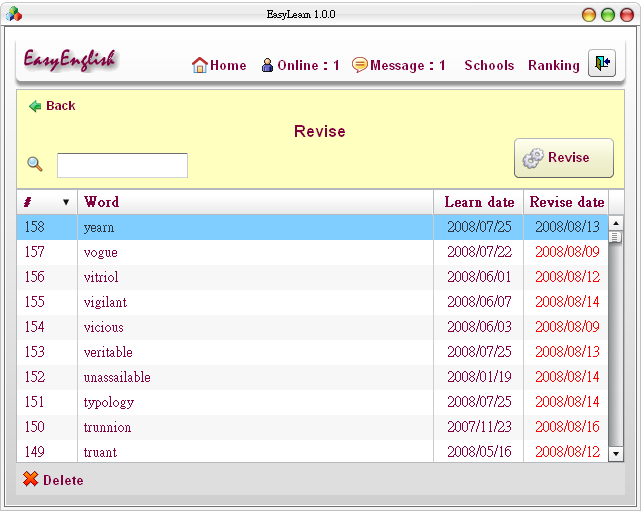The width and height of the screenshot is (641, 511).
Task: Open the Home menu item
Action: [x=228, y=65]
